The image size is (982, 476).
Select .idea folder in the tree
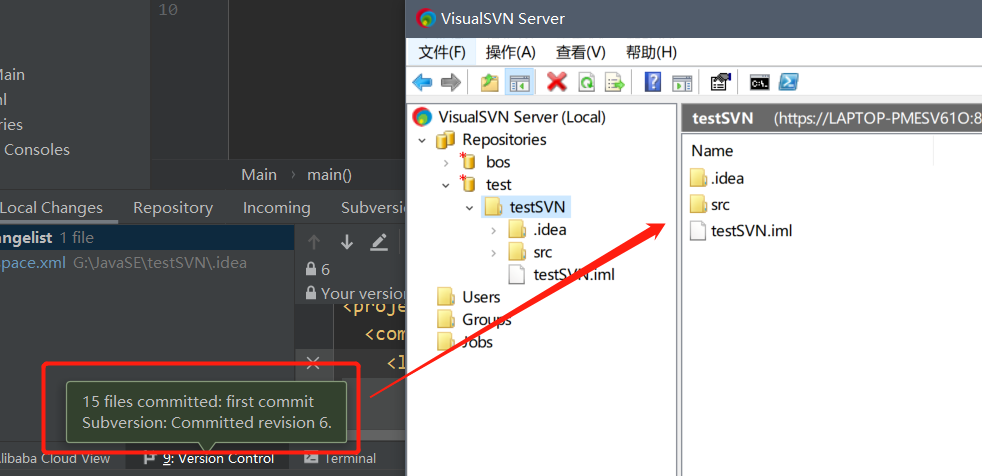(549, 230)
